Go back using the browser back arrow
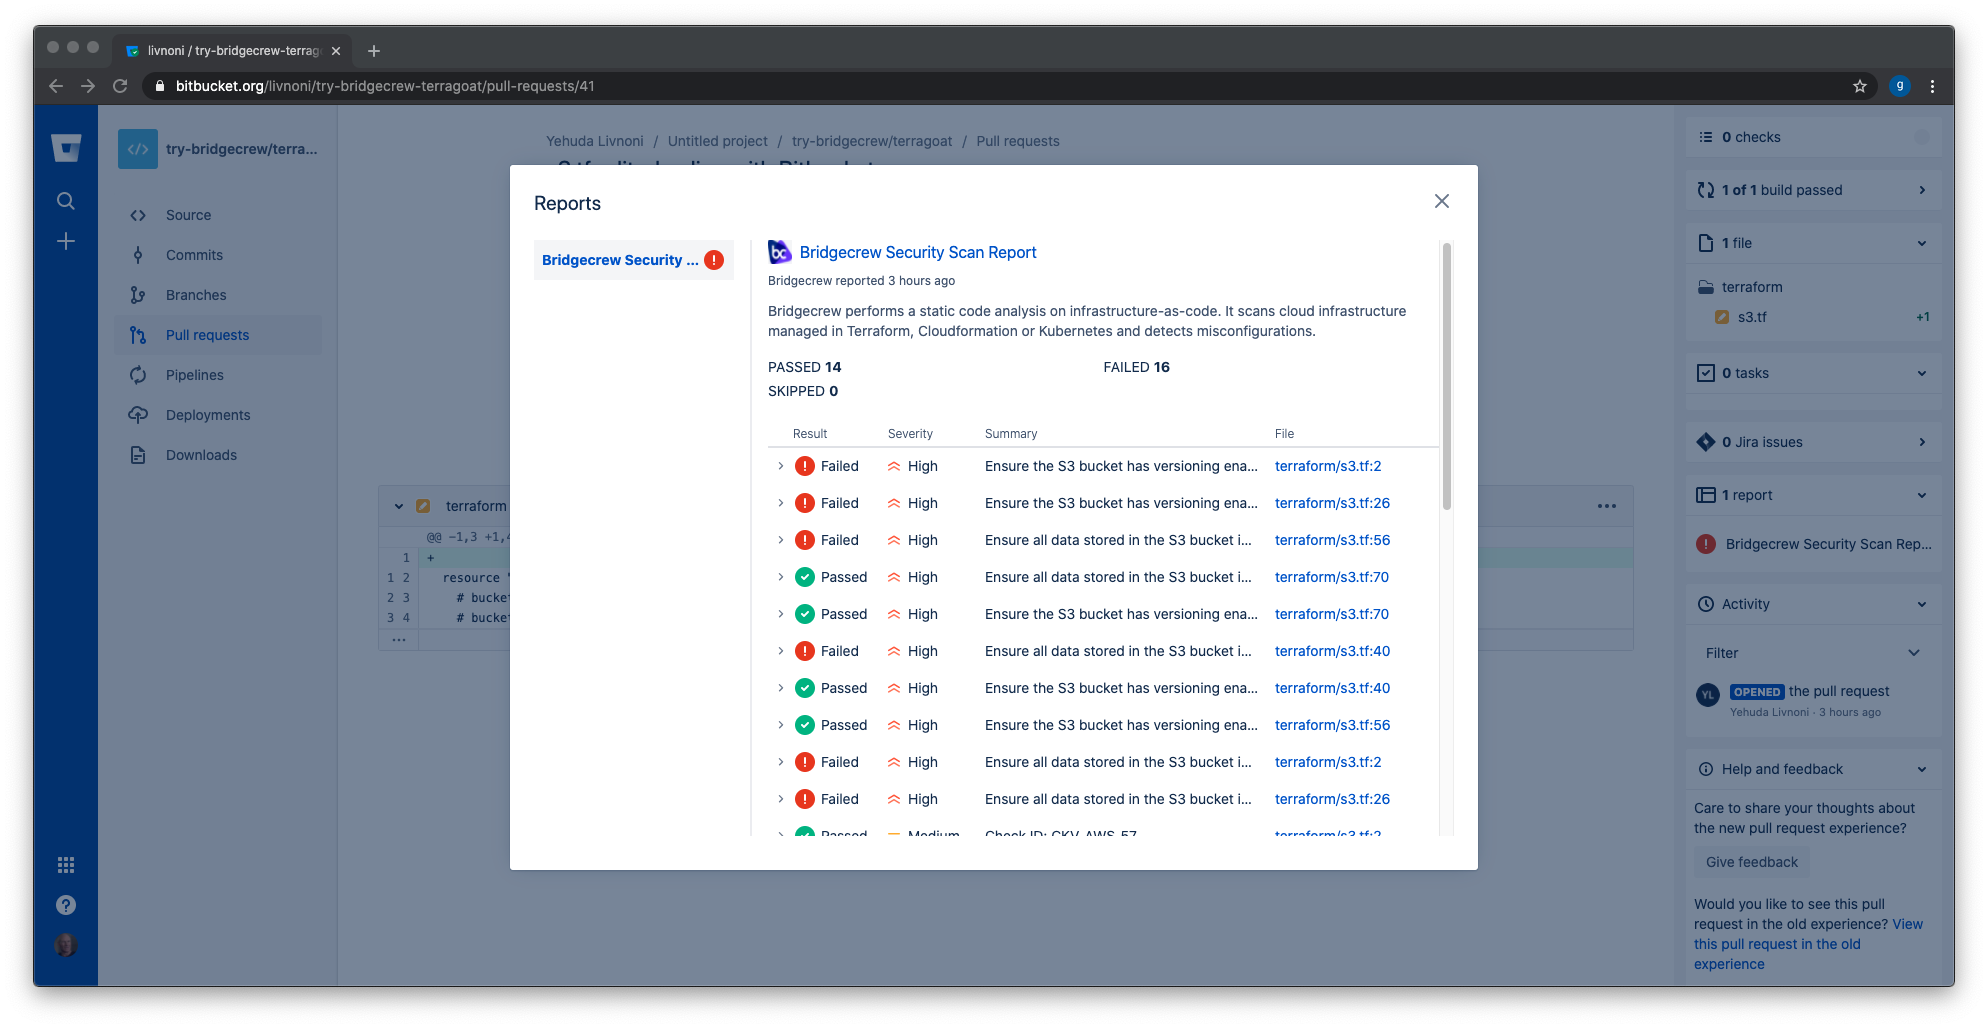 [56, 86]
